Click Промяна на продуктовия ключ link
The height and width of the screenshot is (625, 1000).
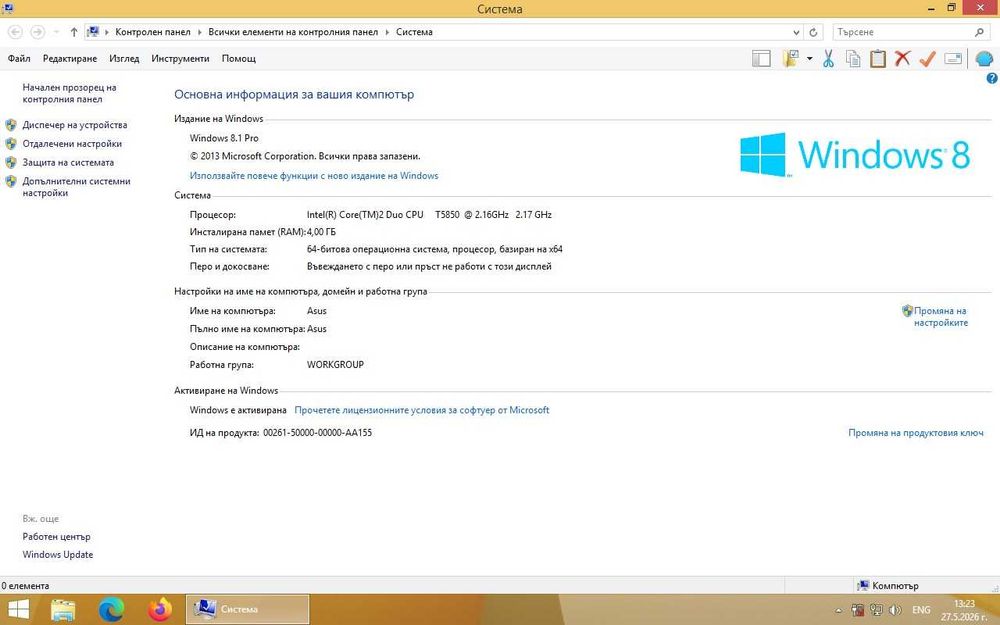click(916, 432)
